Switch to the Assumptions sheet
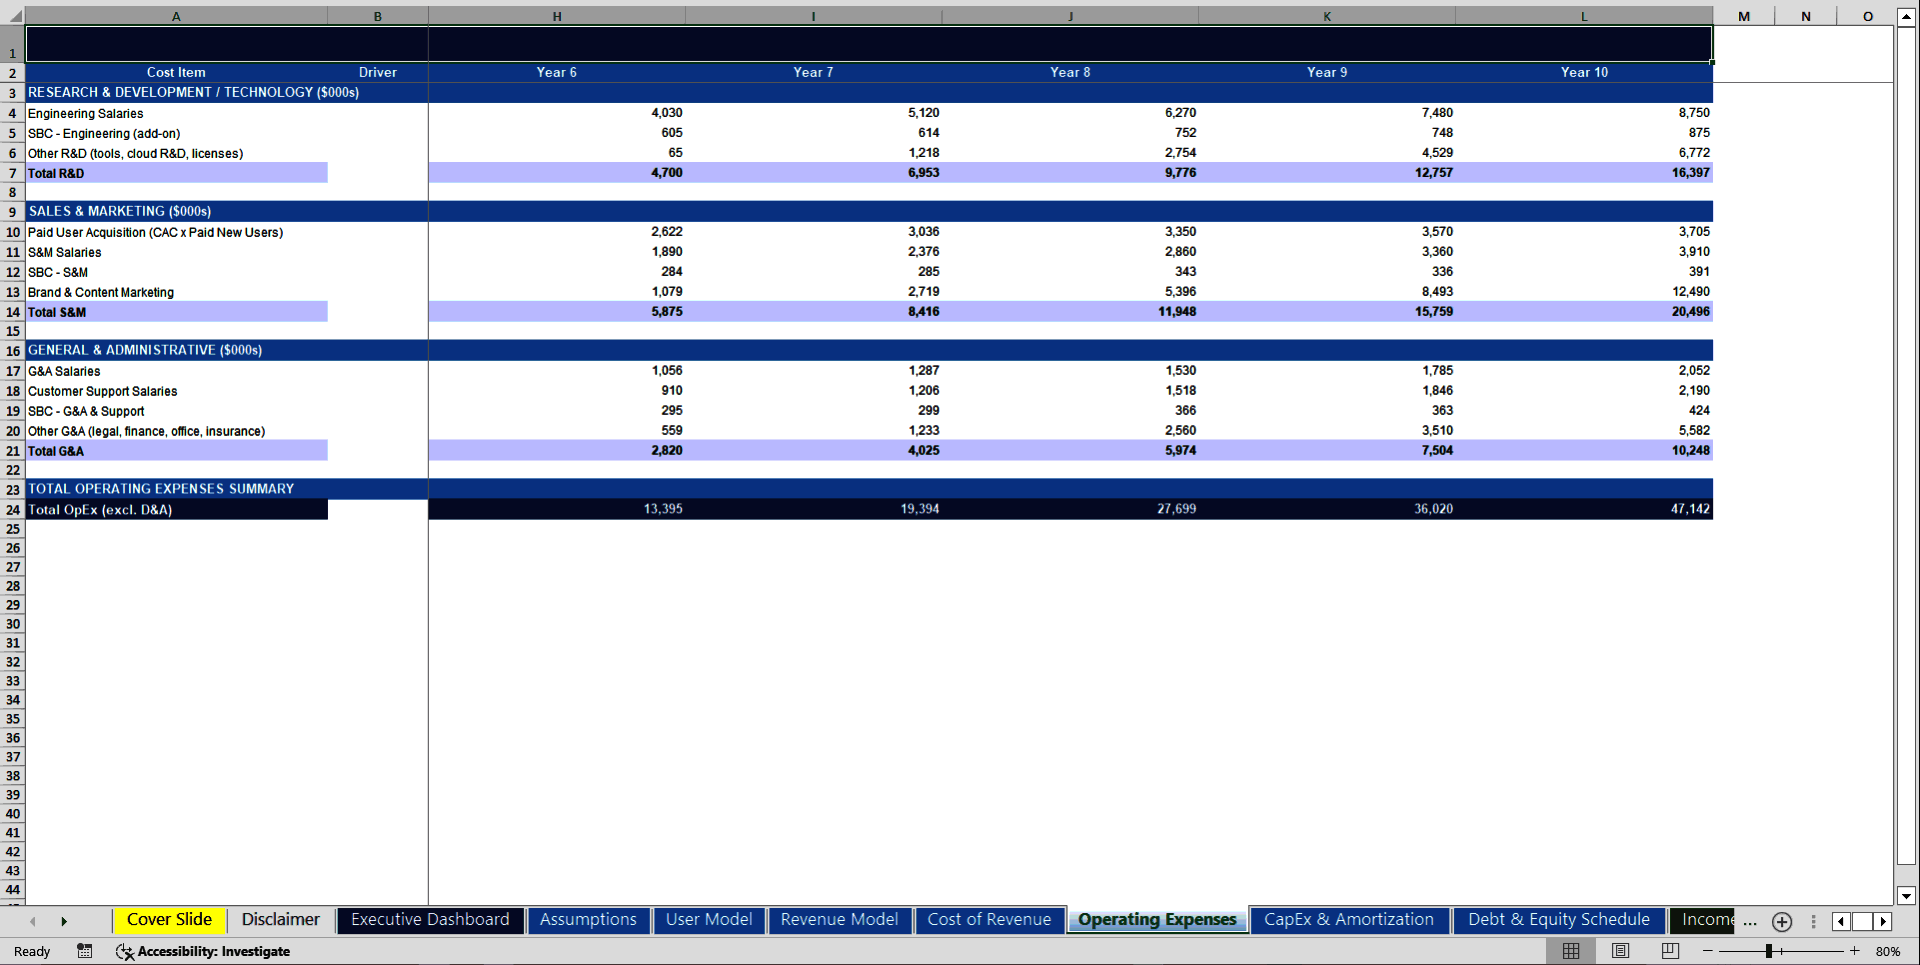Viewport: 1920px width, 965px height. click(588, 919)
